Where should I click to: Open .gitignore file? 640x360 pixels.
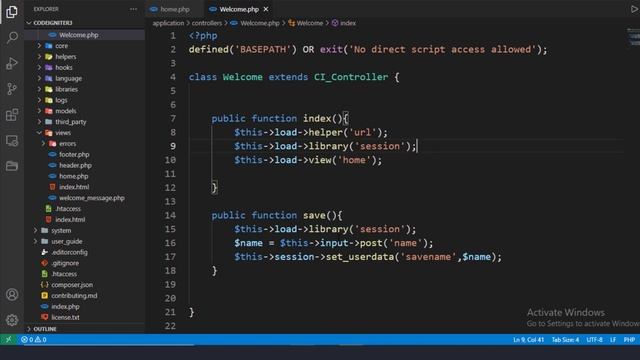(65, 263)
